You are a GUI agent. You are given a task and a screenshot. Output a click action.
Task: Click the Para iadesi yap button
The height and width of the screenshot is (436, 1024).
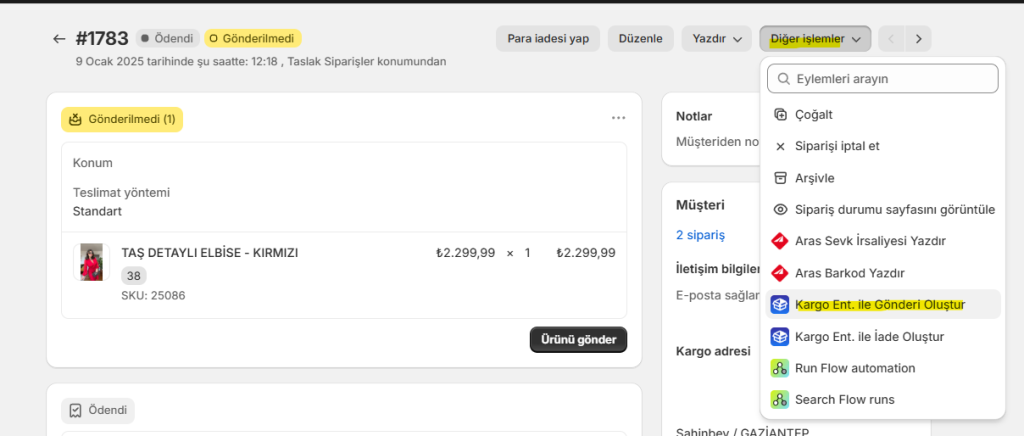point(548,39)
